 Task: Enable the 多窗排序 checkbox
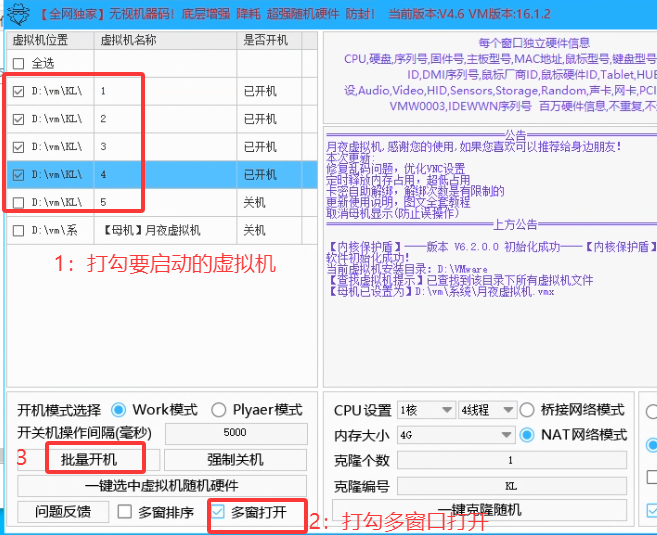125,512
